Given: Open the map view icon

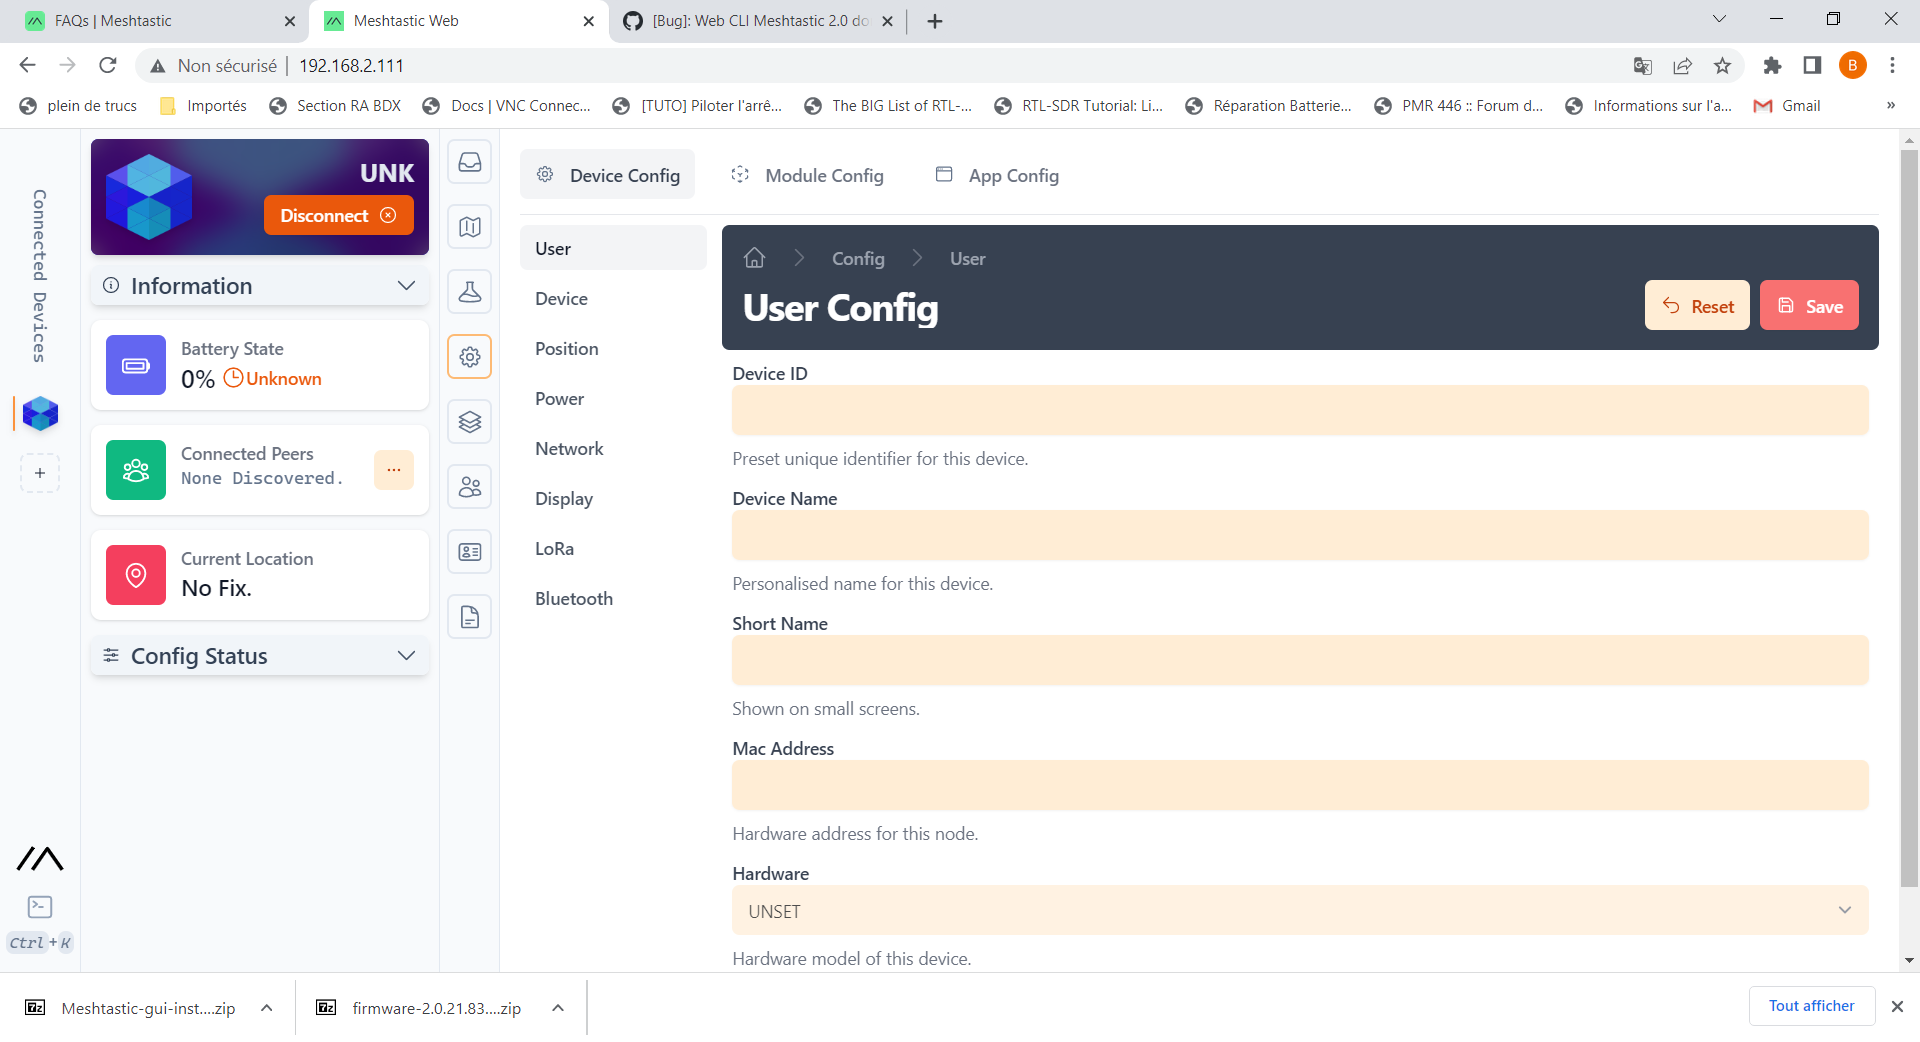Looking at the screenshot, I should [x=470, y=227].
